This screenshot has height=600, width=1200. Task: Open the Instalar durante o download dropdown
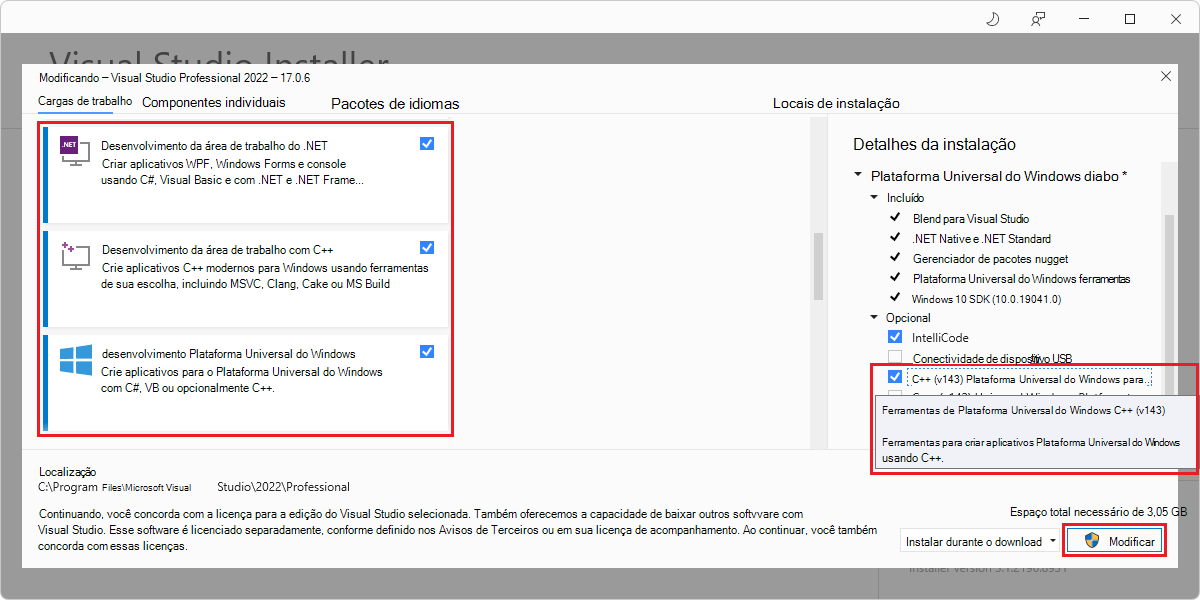coord(980,541)
